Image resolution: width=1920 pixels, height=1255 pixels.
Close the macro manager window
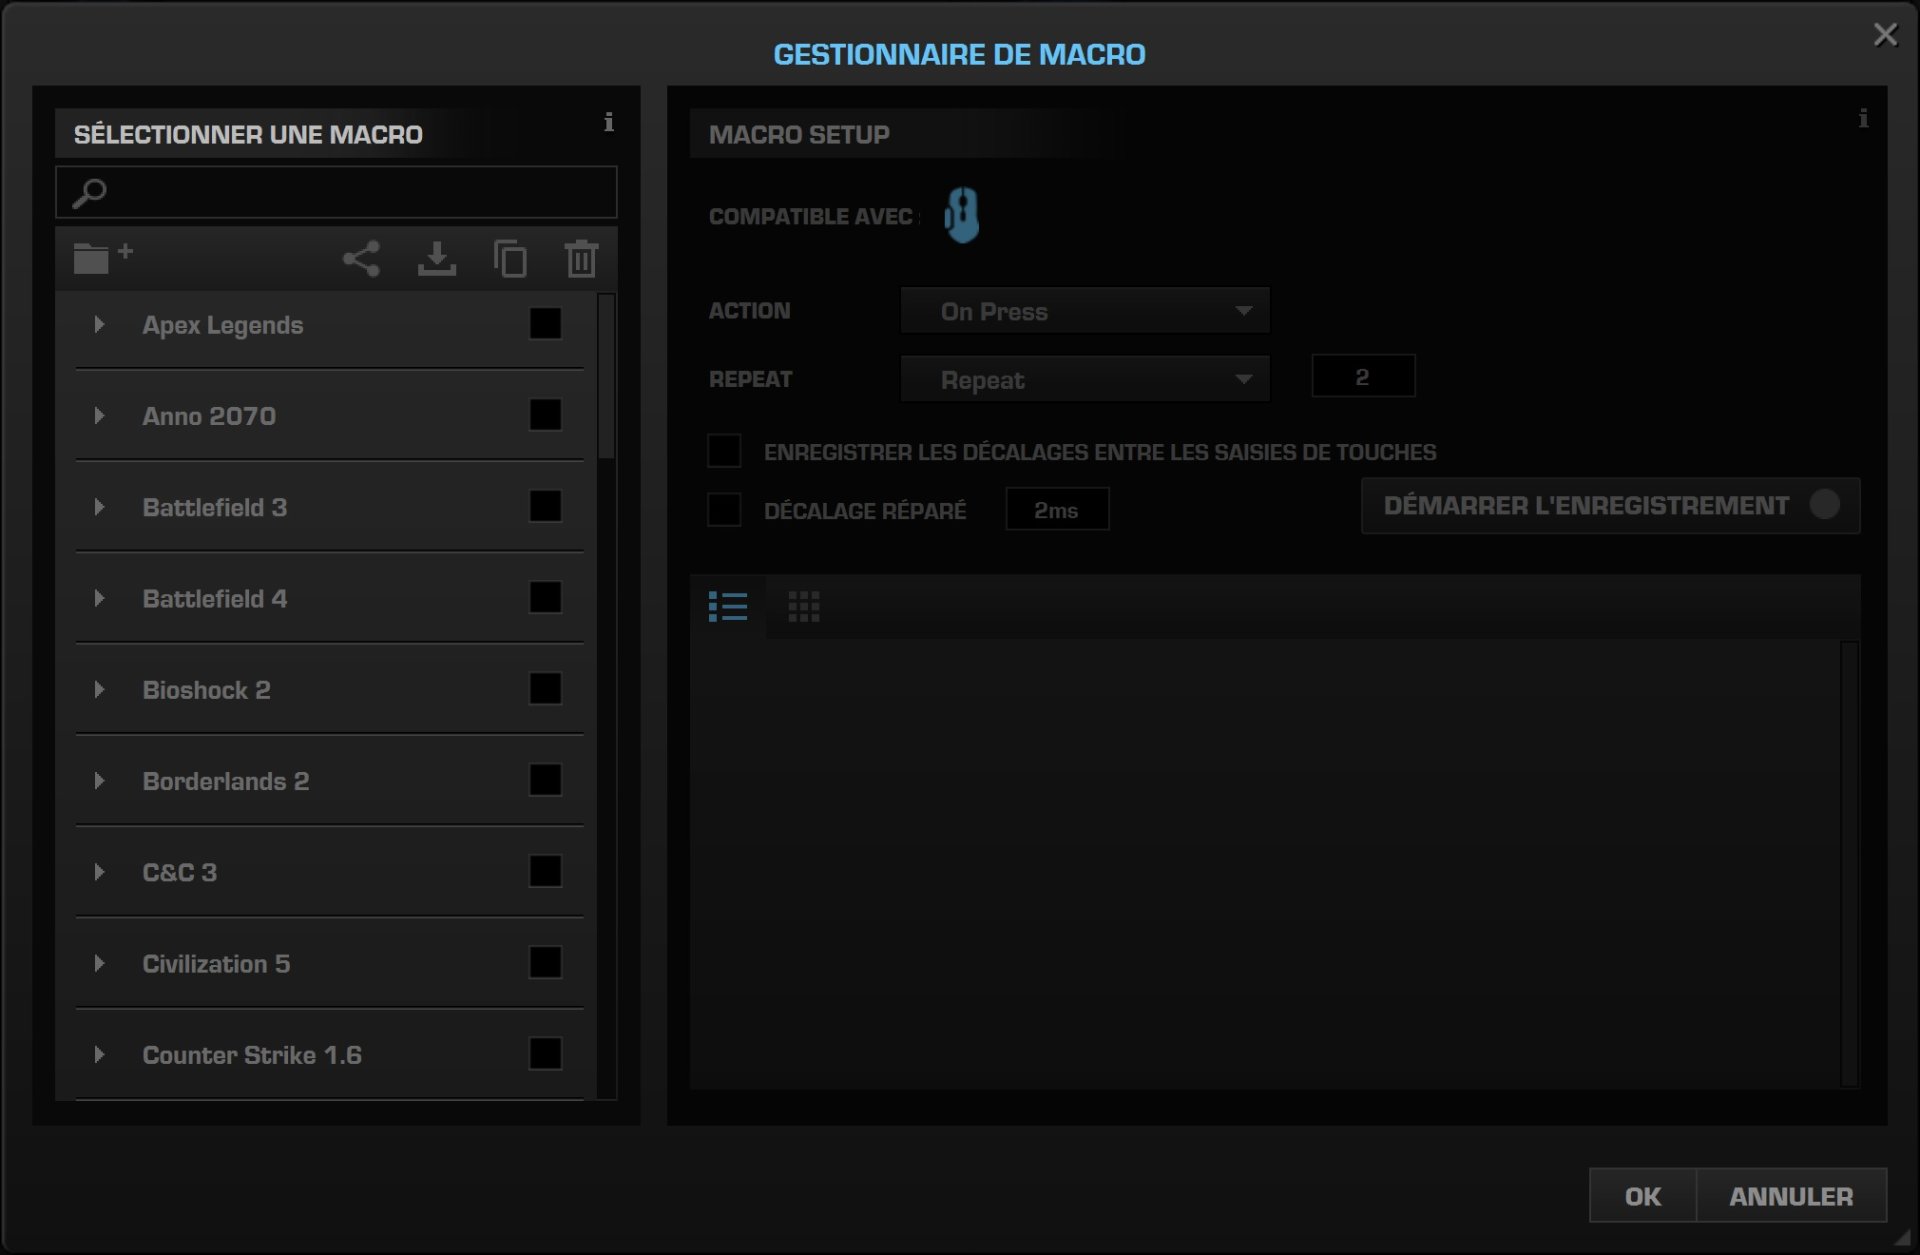click(1885, 35)
